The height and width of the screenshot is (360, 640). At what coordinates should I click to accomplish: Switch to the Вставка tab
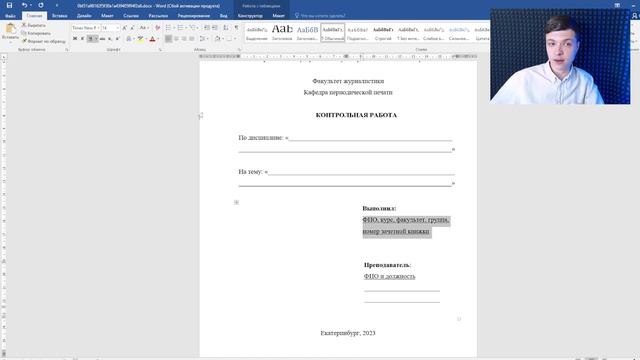point(60,16)
